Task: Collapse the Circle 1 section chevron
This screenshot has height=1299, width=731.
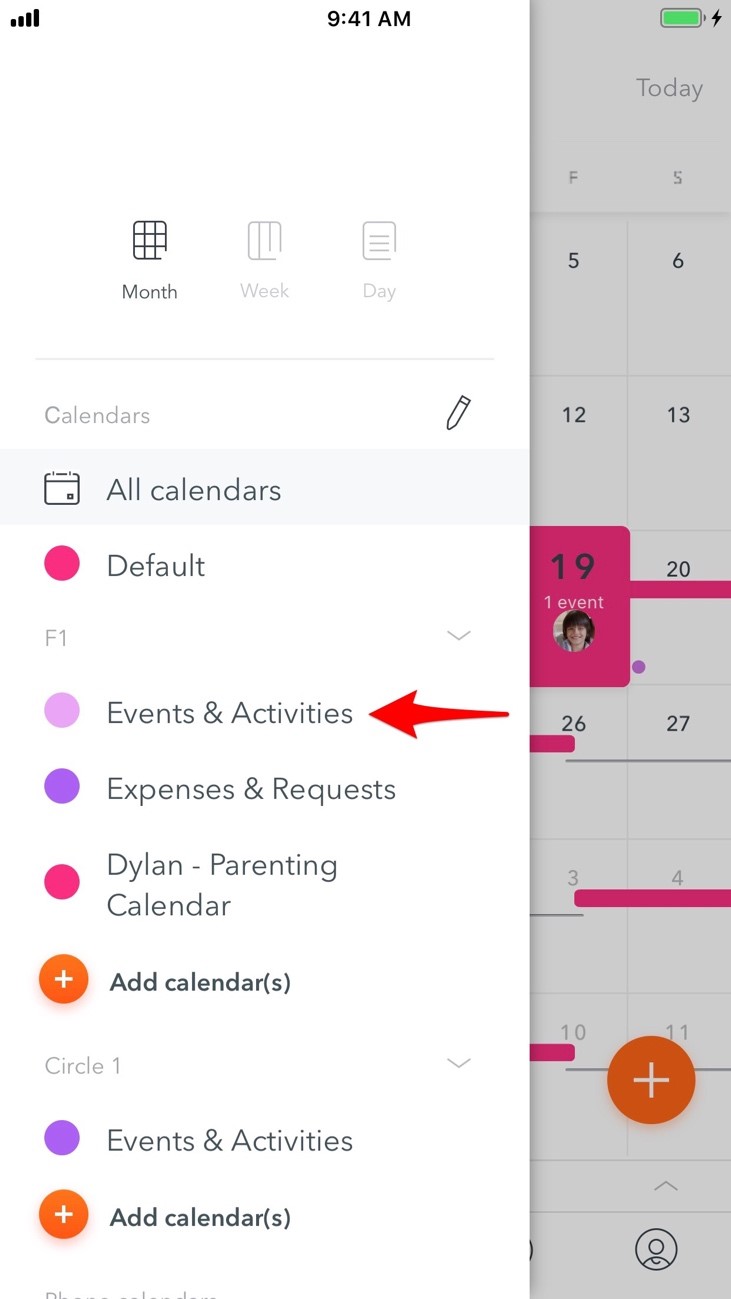Action: point(458,1063)
